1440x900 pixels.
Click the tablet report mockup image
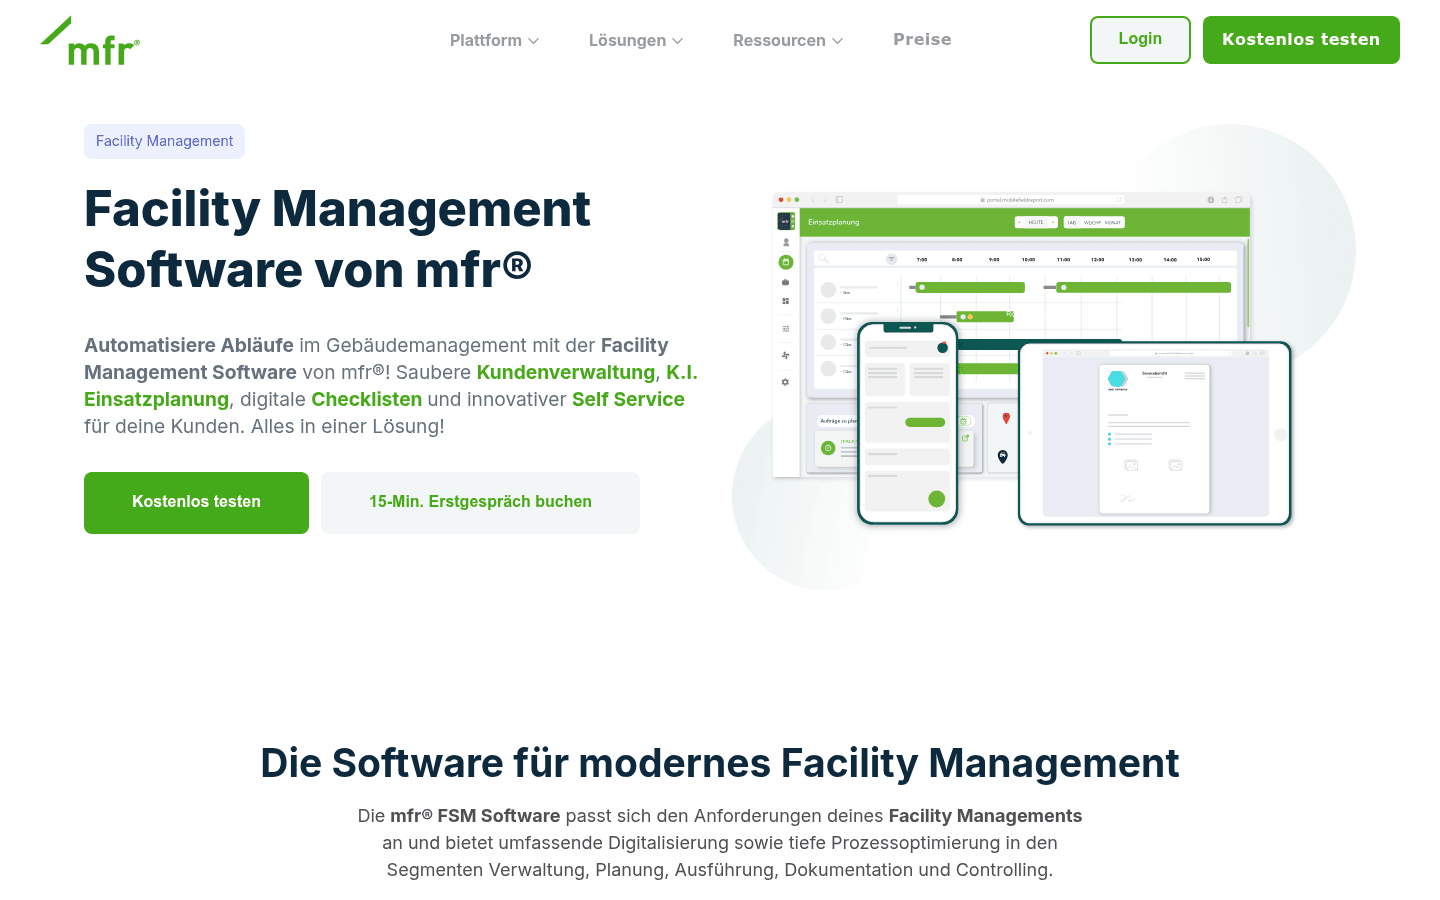[x=1155, y=434]
